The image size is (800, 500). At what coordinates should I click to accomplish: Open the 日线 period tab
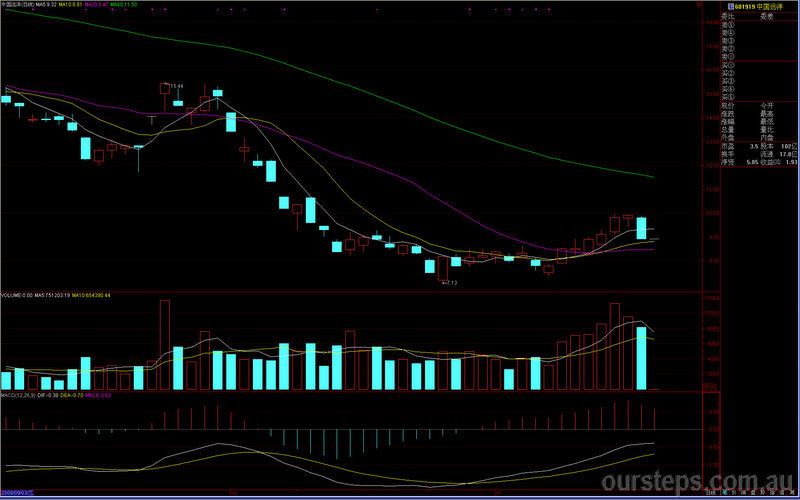pos(711,493)
